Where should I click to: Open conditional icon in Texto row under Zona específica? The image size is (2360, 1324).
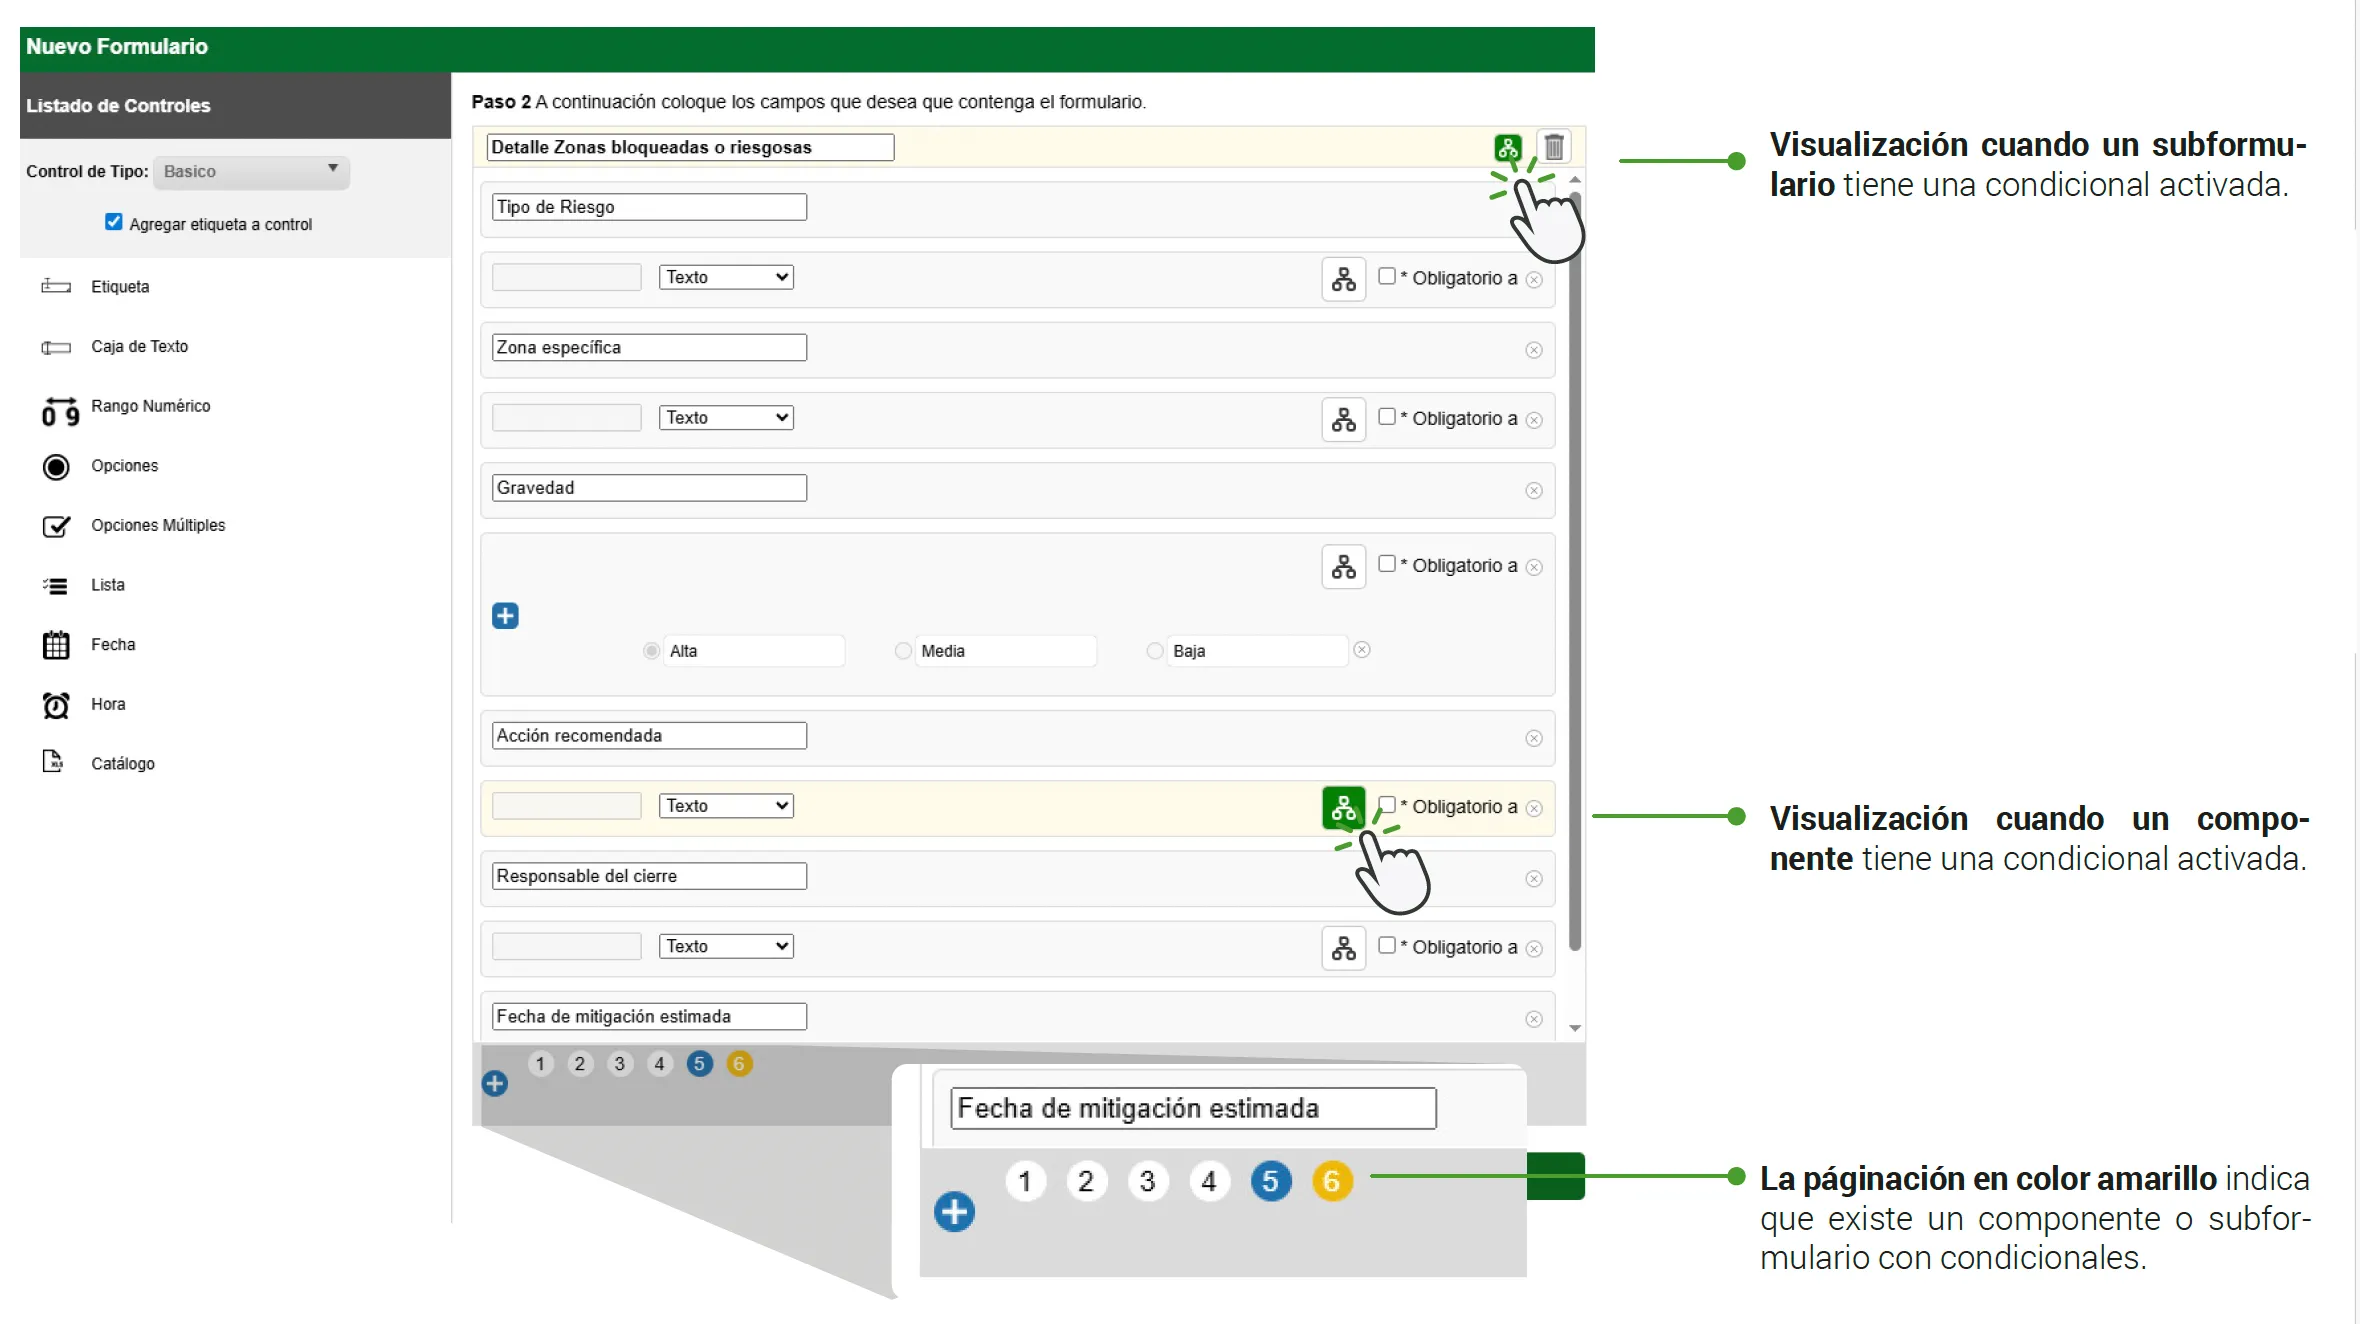(x=1343, y=419)
